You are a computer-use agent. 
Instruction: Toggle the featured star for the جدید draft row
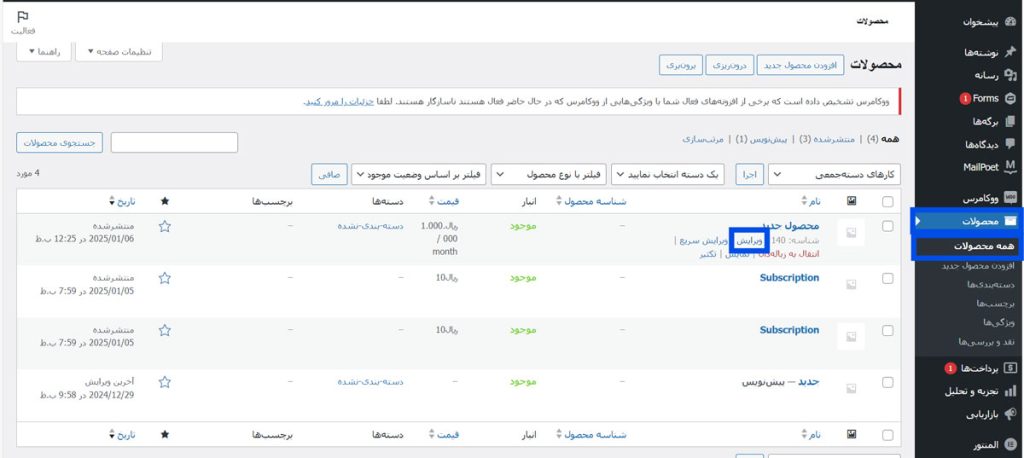point(165,382)
